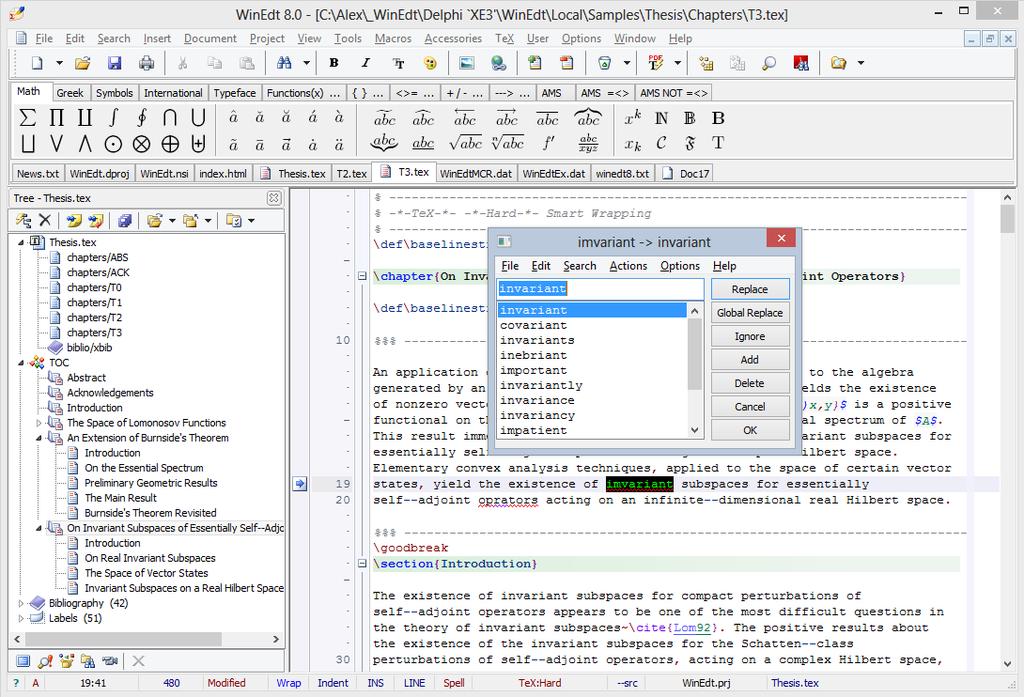Image resolution: width=1024 pixels, height=697 pixels.
Task: Expand the Bibliography (42) node
Action: (x=21, y=603)
